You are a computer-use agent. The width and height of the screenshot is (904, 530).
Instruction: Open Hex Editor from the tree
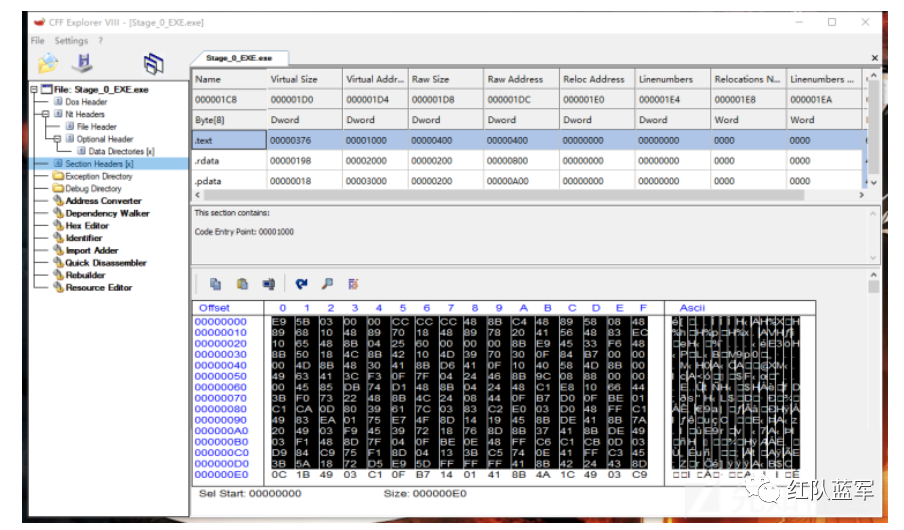(x=87, y=225)
